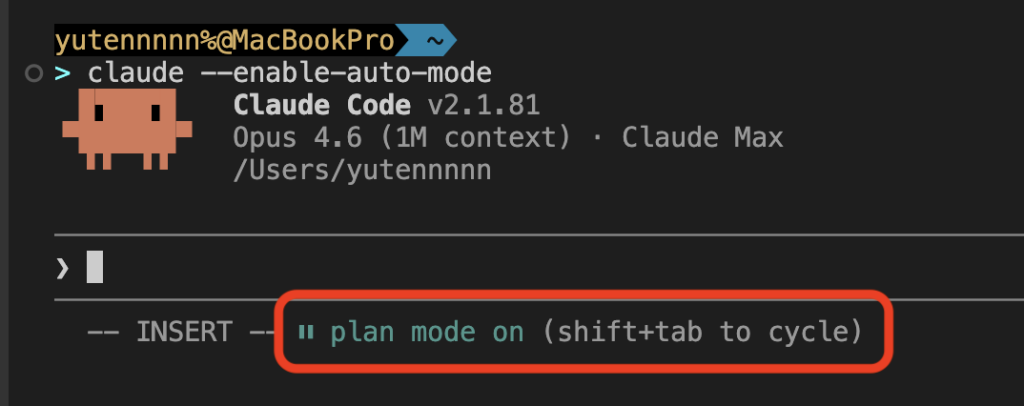This screenshot has width=1024, height=406.
Task: Click the chevron in the input prompt
Action: pyautogui.click(x=62, y=267)
